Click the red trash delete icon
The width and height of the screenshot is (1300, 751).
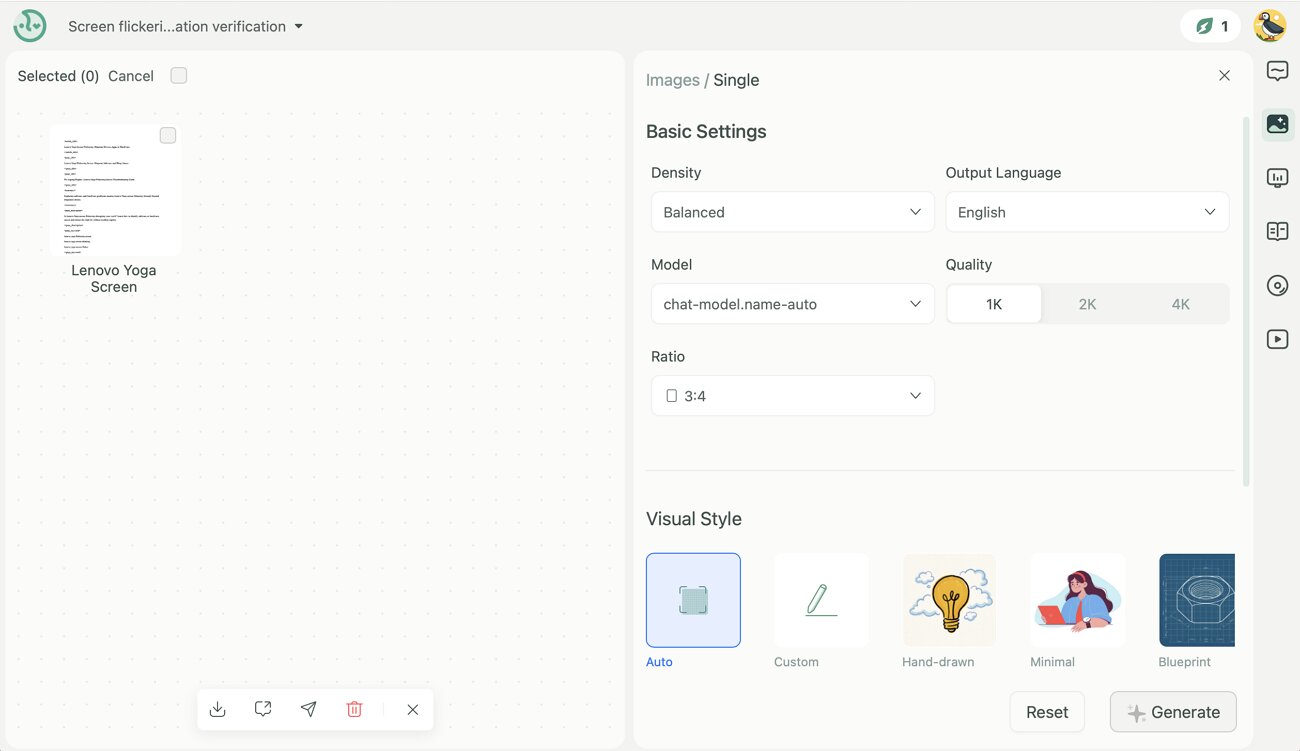pyautogui.click(x=354, y=709)
